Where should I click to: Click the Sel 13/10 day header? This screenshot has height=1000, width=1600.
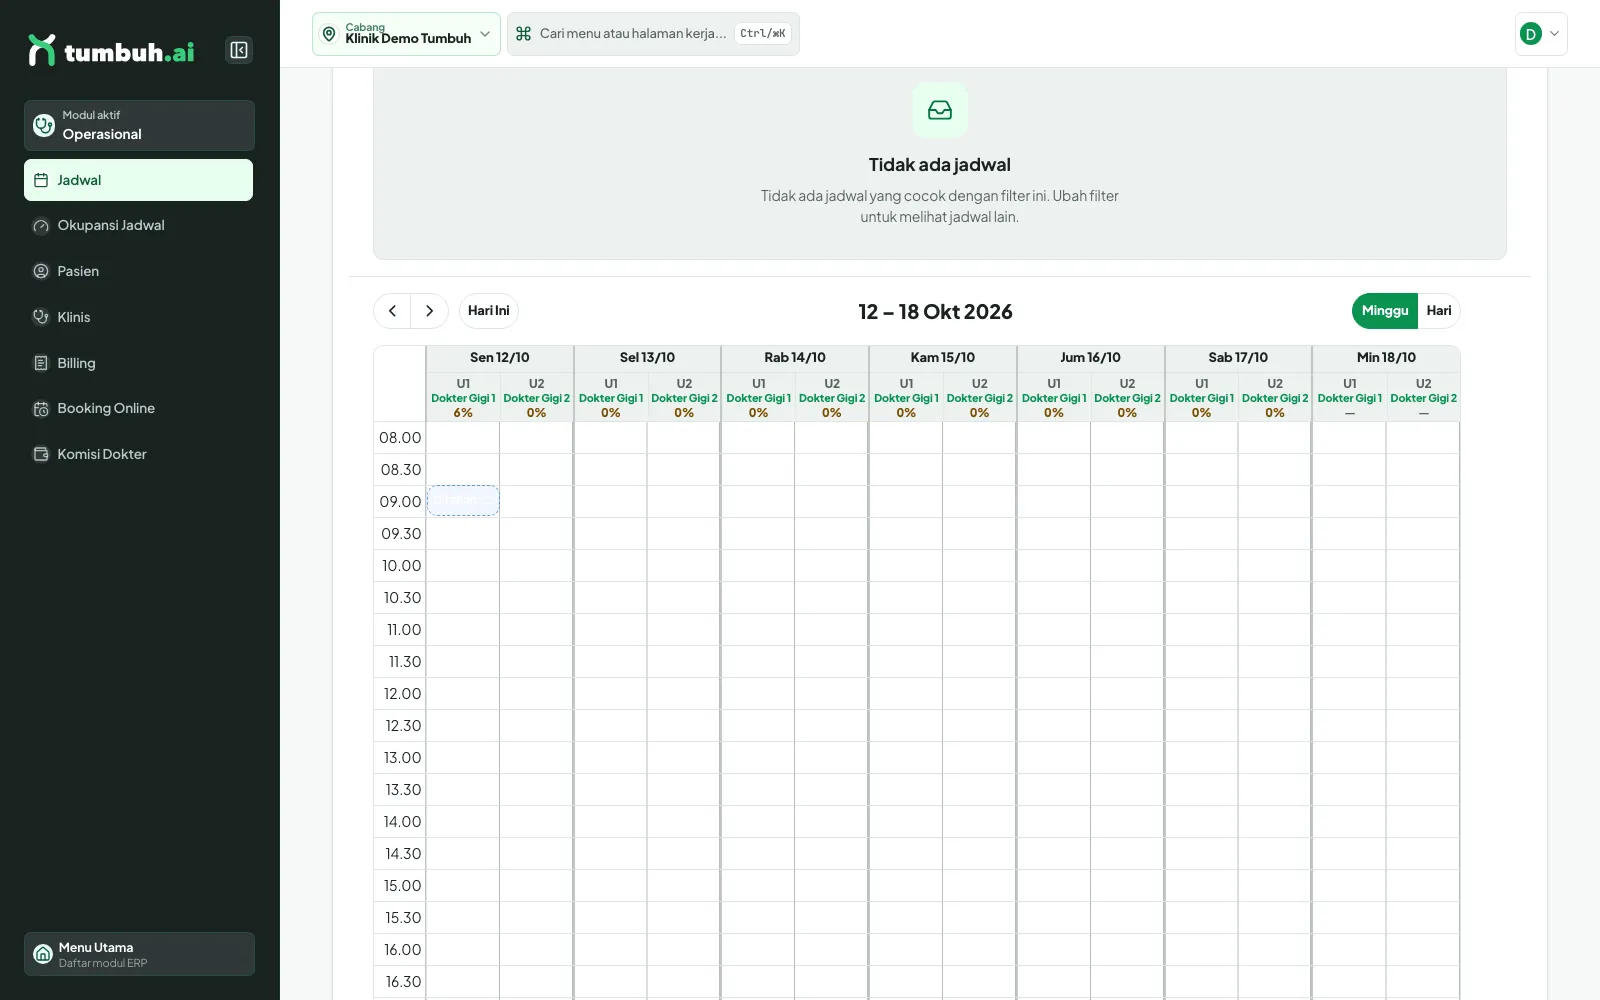[647, 358]
